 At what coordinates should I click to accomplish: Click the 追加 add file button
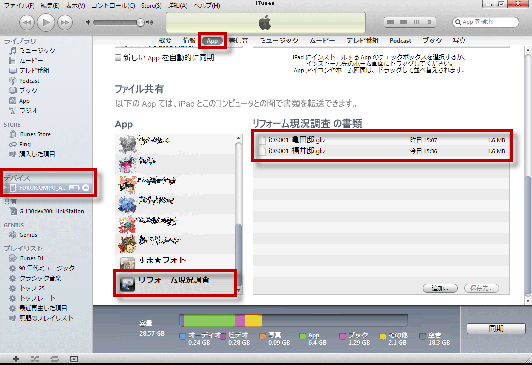point(440,288)
